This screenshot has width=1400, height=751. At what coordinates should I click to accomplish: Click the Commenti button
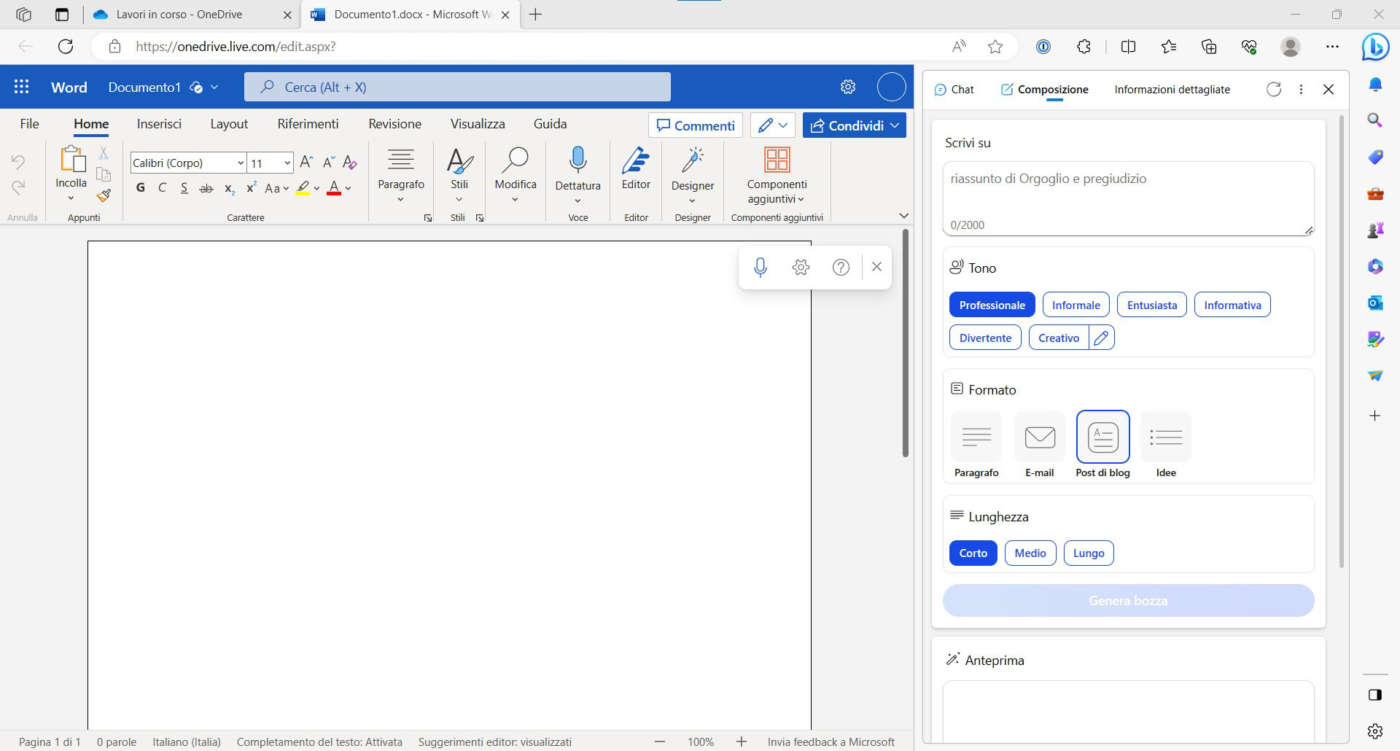coord(695,125)
